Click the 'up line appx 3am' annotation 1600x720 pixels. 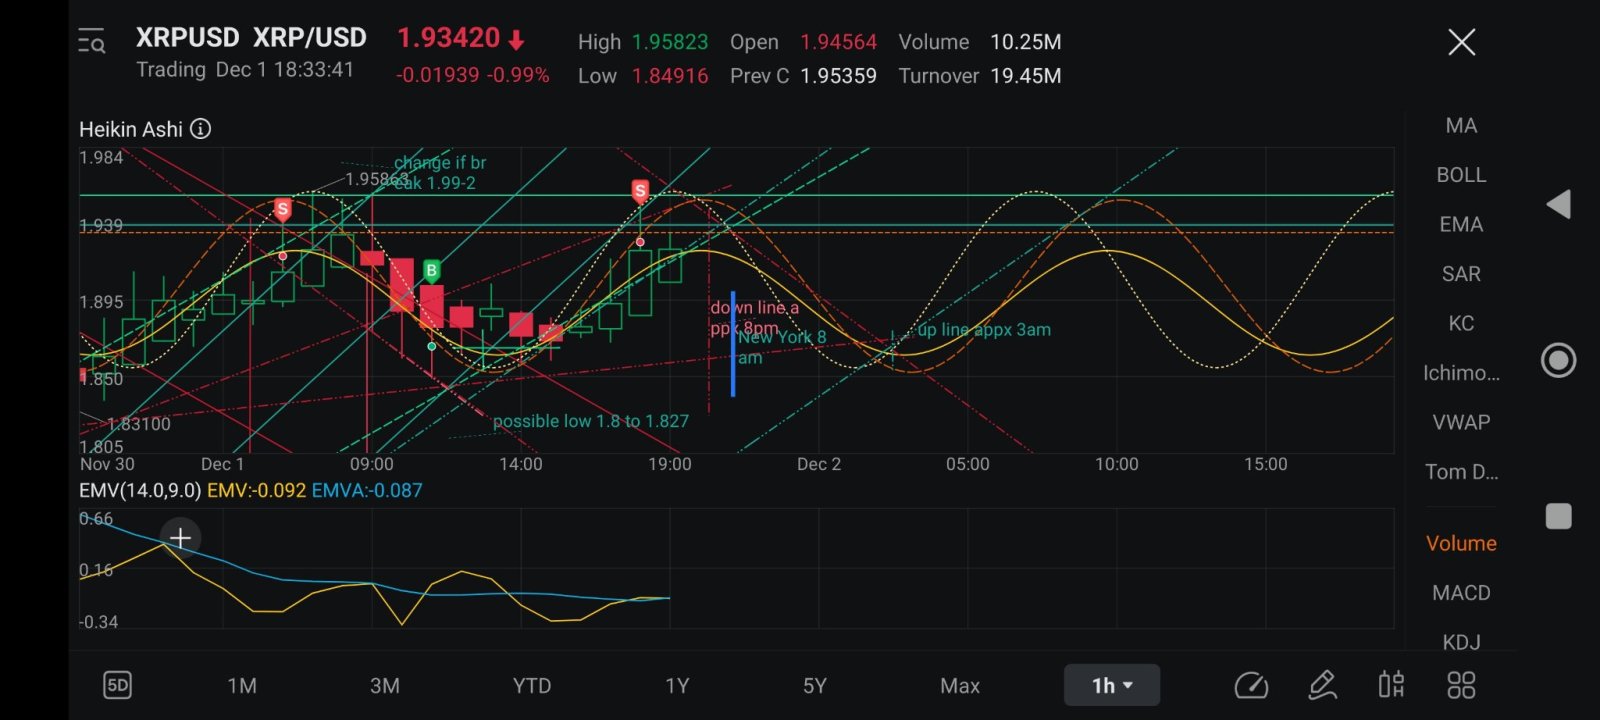click(x=984, y=330)
